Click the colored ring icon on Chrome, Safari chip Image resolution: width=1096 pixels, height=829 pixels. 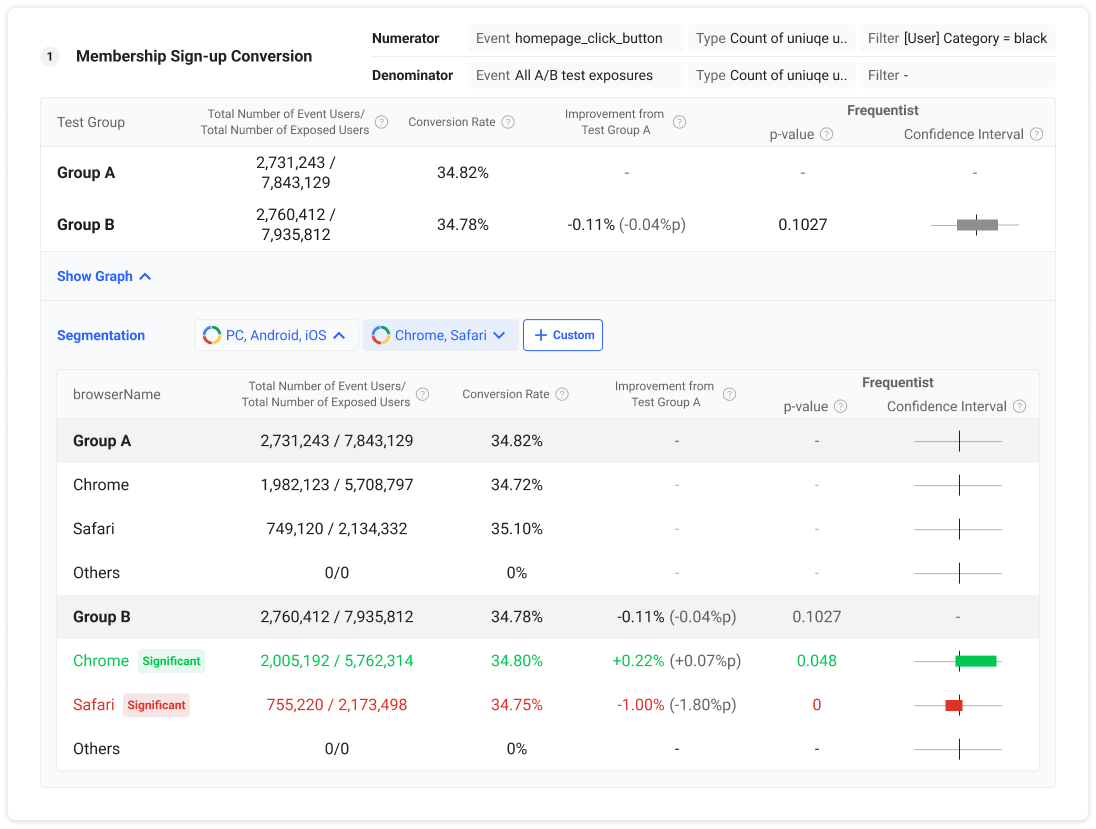381,336
